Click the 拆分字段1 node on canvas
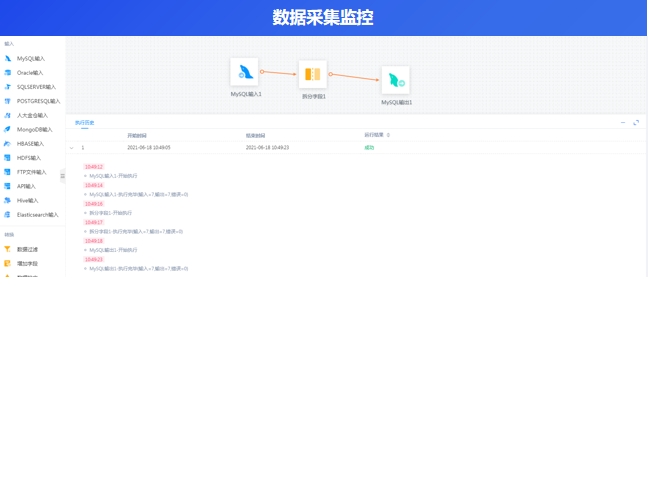The width and height of the screenshot is (649, 480). (313, 74)
